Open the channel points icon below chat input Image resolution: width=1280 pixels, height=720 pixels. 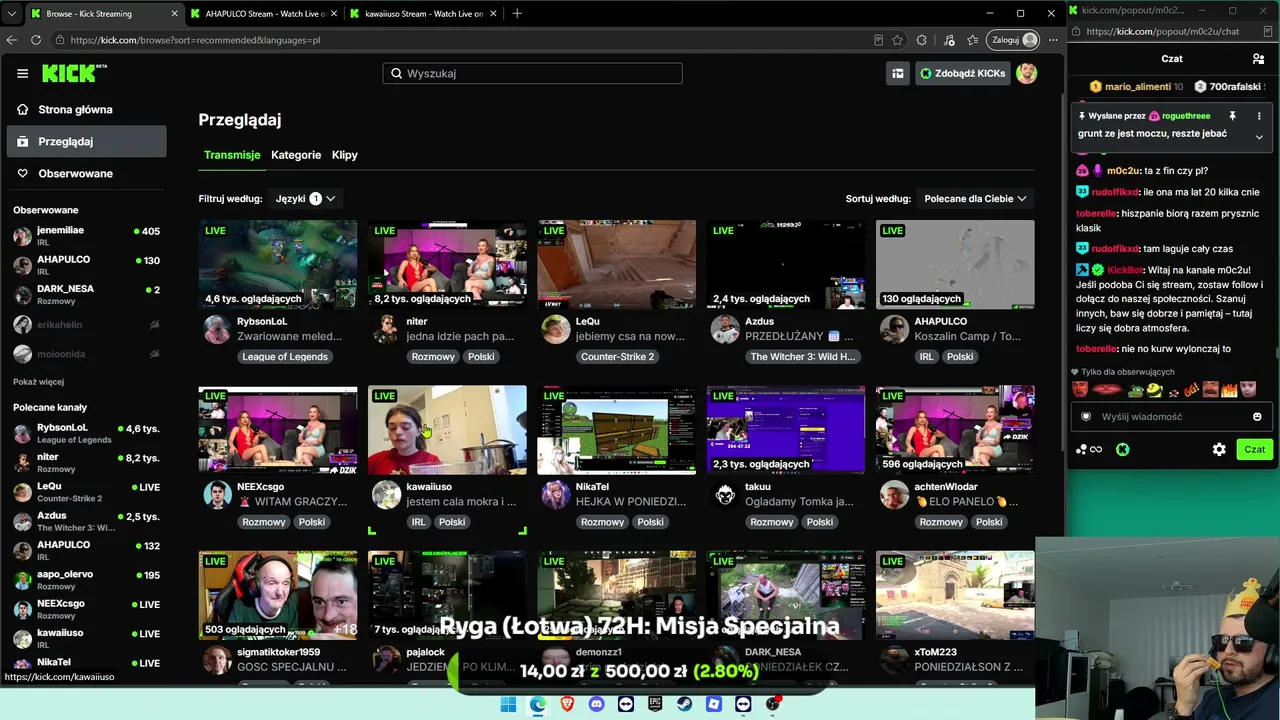(x=1088, y=450)
